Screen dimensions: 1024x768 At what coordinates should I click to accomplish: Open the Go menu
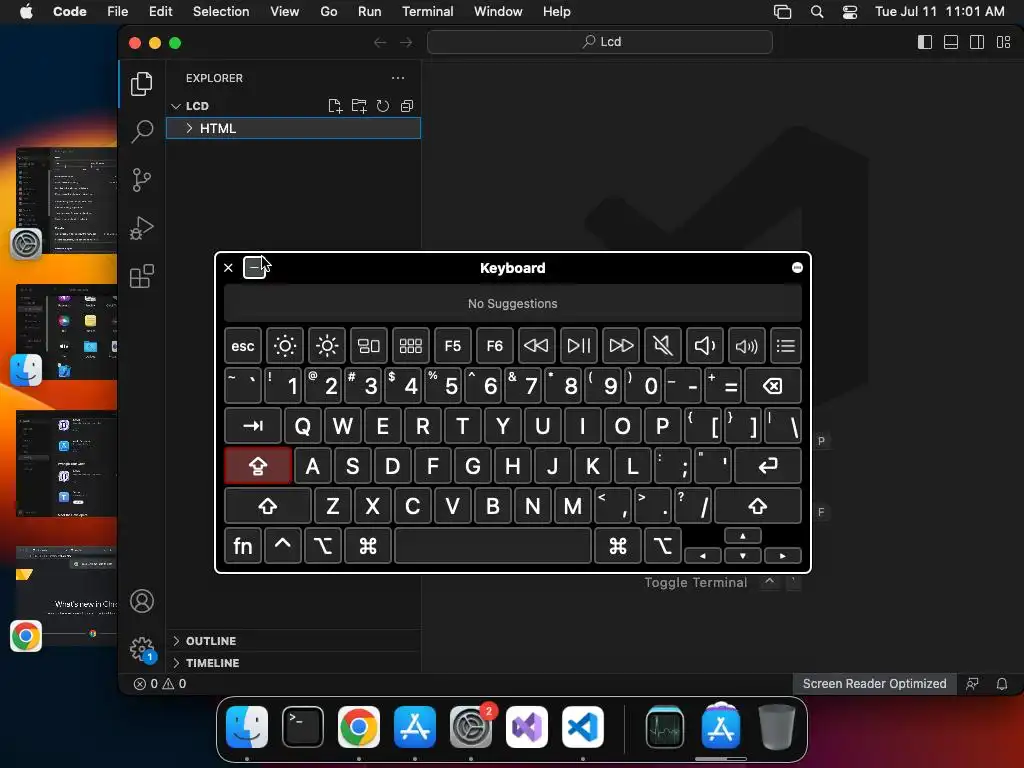coord(328,12)
